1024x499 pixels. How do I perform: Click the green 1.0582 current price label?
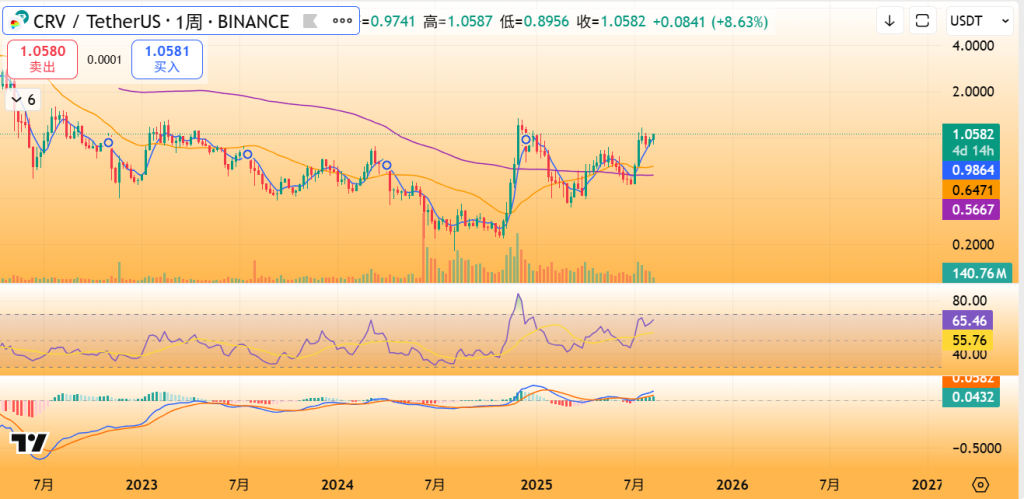coord(971,135)
